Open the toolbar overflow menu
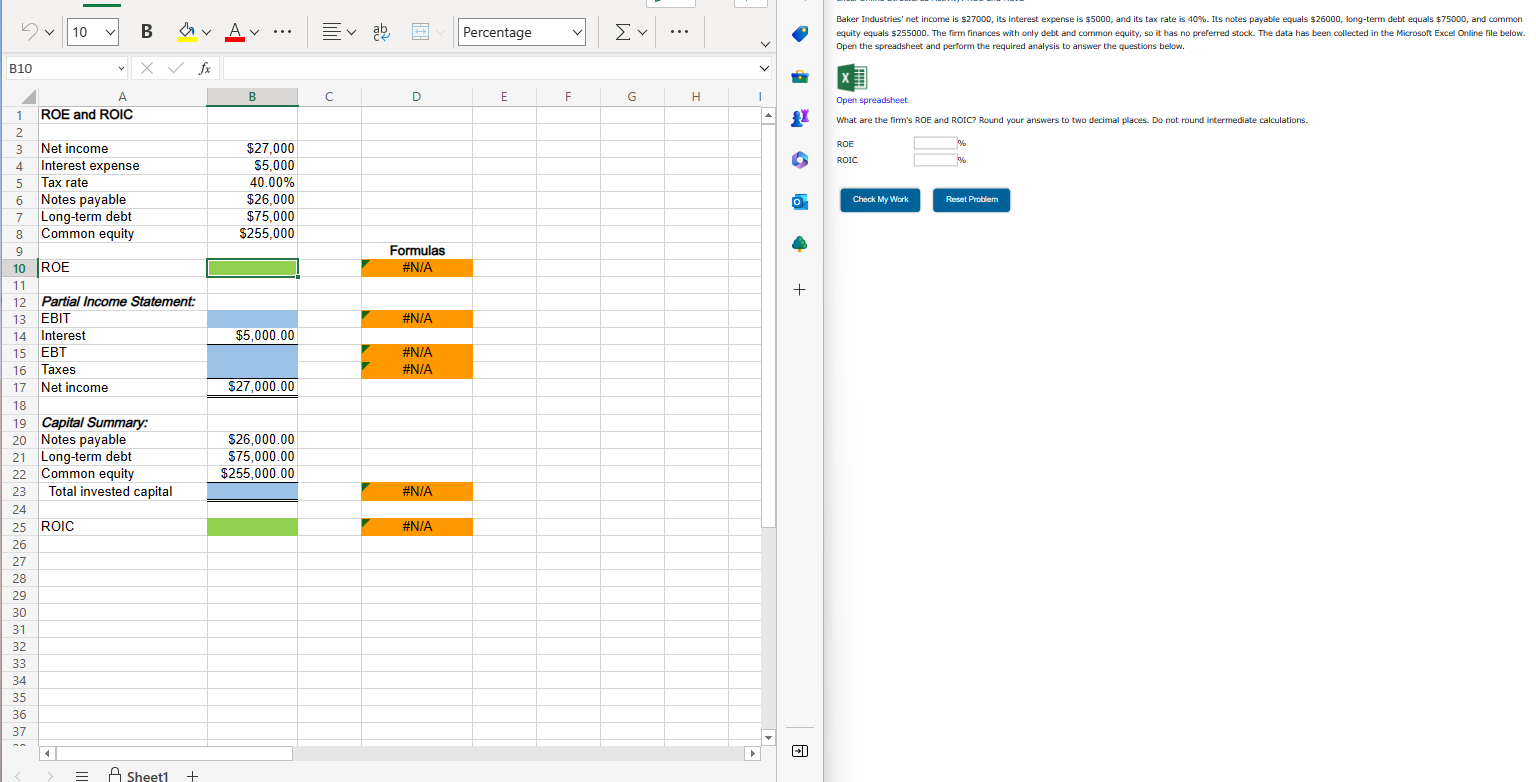 pos(679,31)
